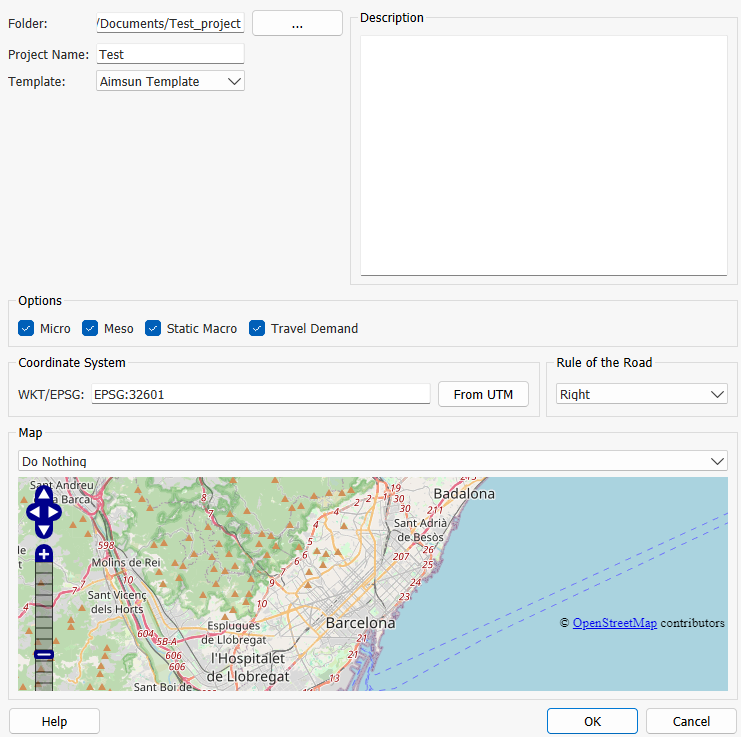Click the WKT/EPSG input field

point(260,394)
